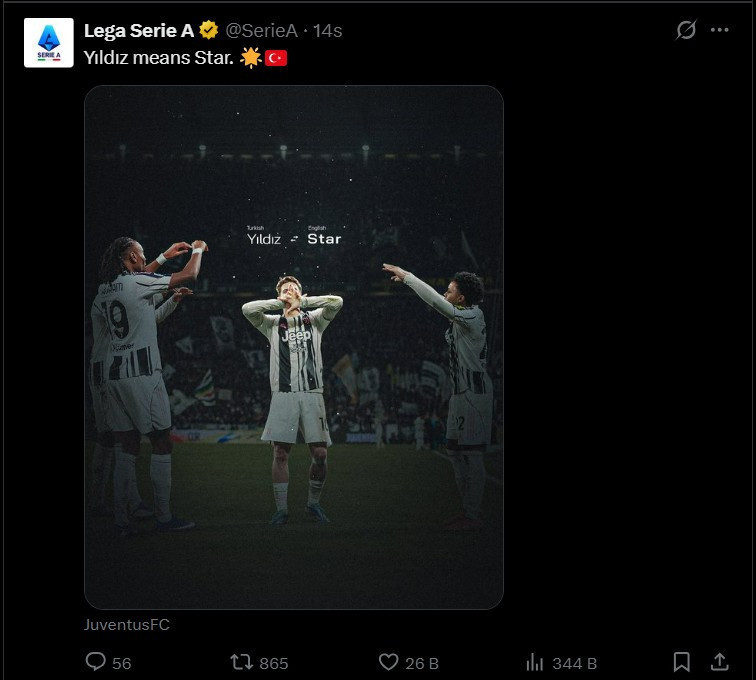The image size is (756, 680).
Task: Open the Lega Serie A display name
Action: (139, 31)
